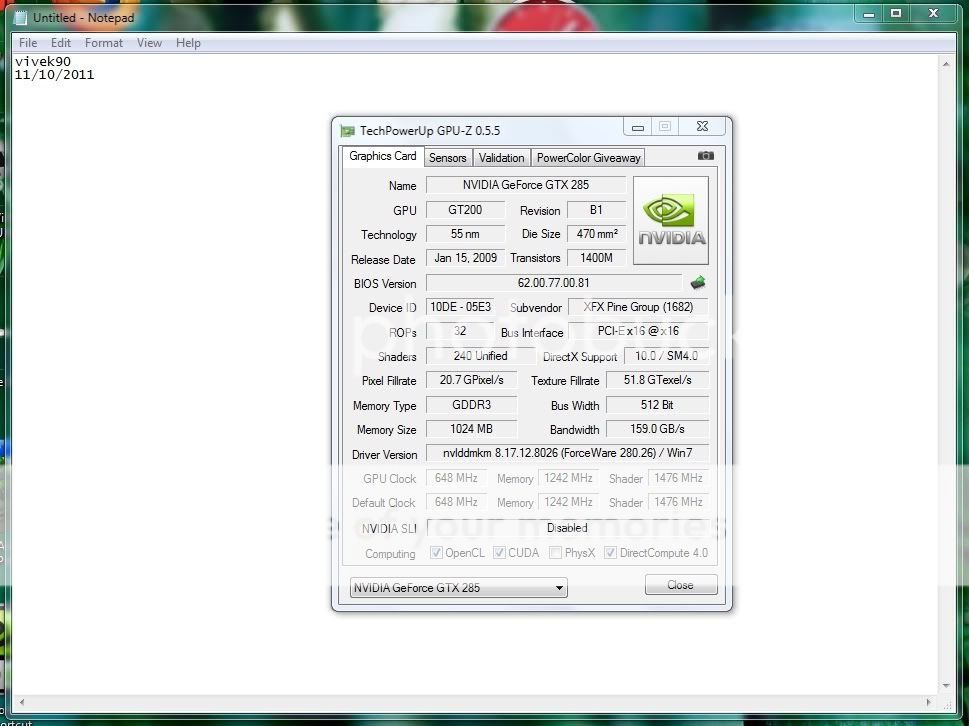The height and width of the screenshot is (726, 969).
Task: Switch to the Validation tab
Action: [x=501, y=158]
